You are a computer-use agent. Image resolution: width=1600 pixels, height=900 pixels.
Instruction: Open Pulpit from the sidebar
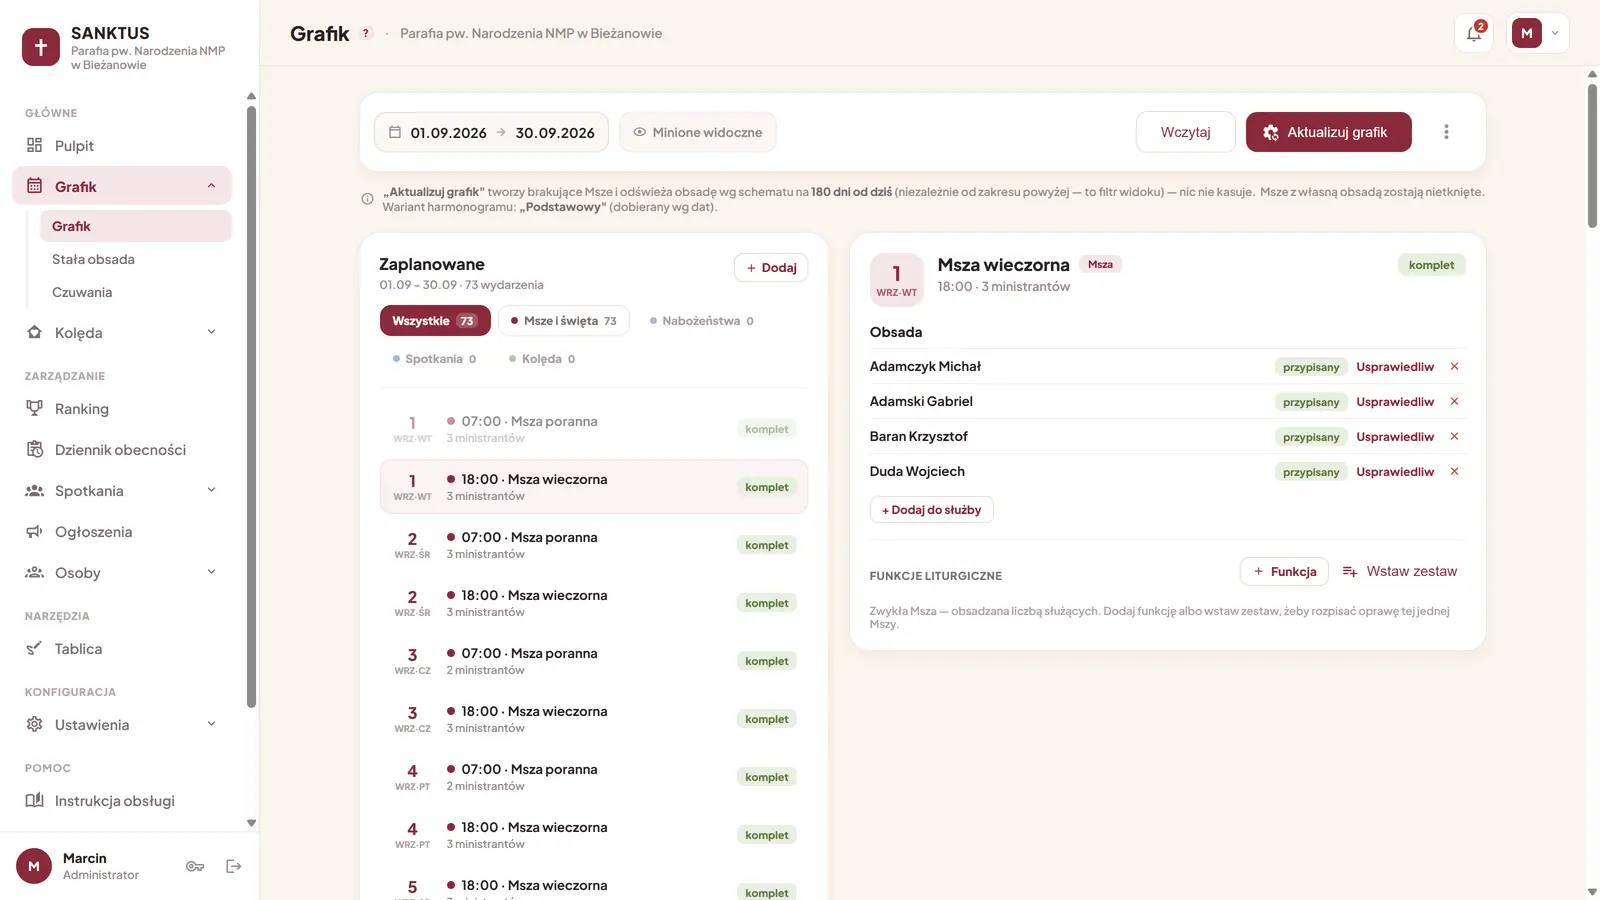[122, 146]
